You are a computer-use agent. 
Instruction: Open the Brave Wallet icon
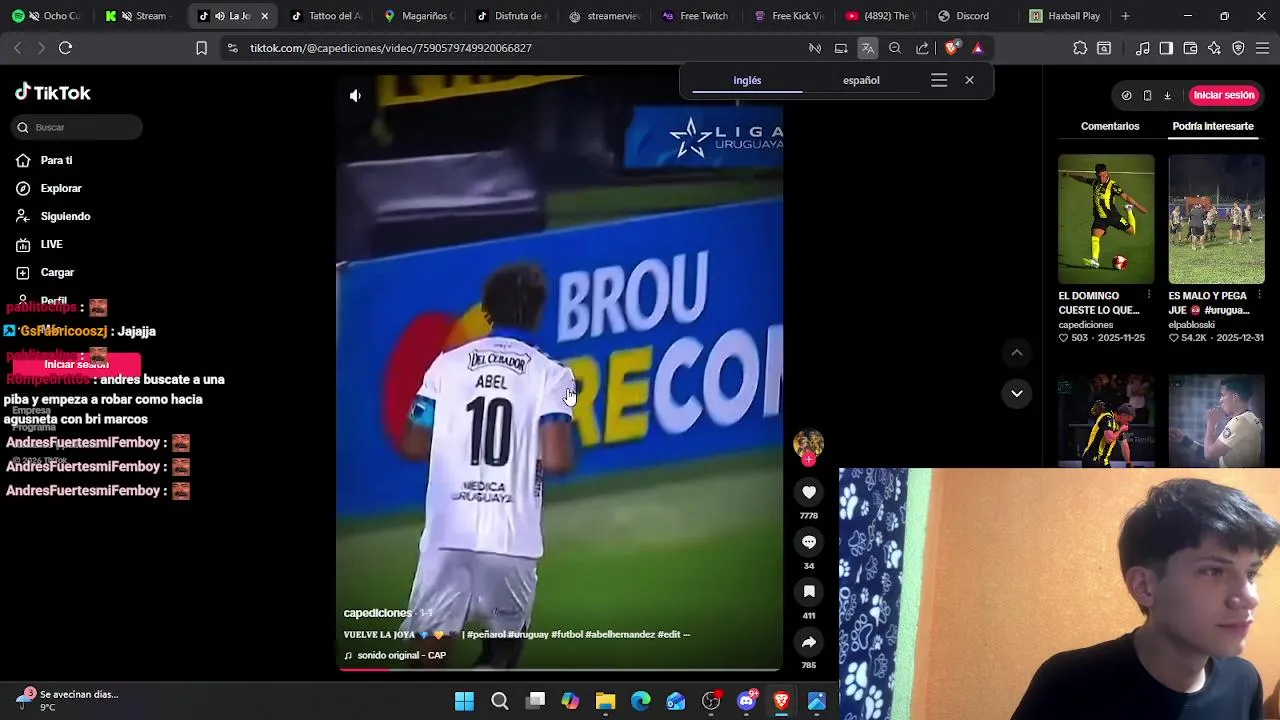pos(1190,48)
